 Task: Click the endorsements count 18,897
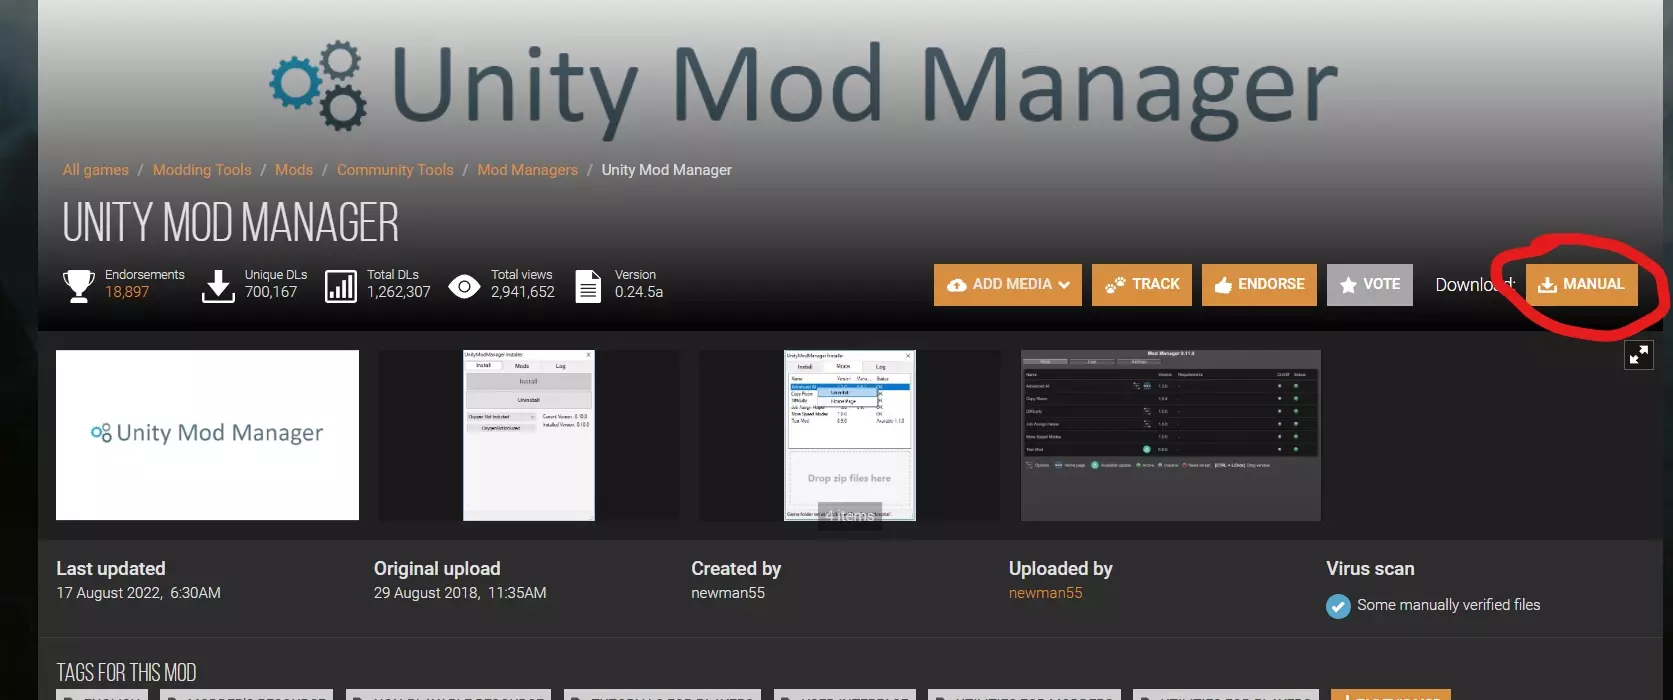click(x=127, y=292)
